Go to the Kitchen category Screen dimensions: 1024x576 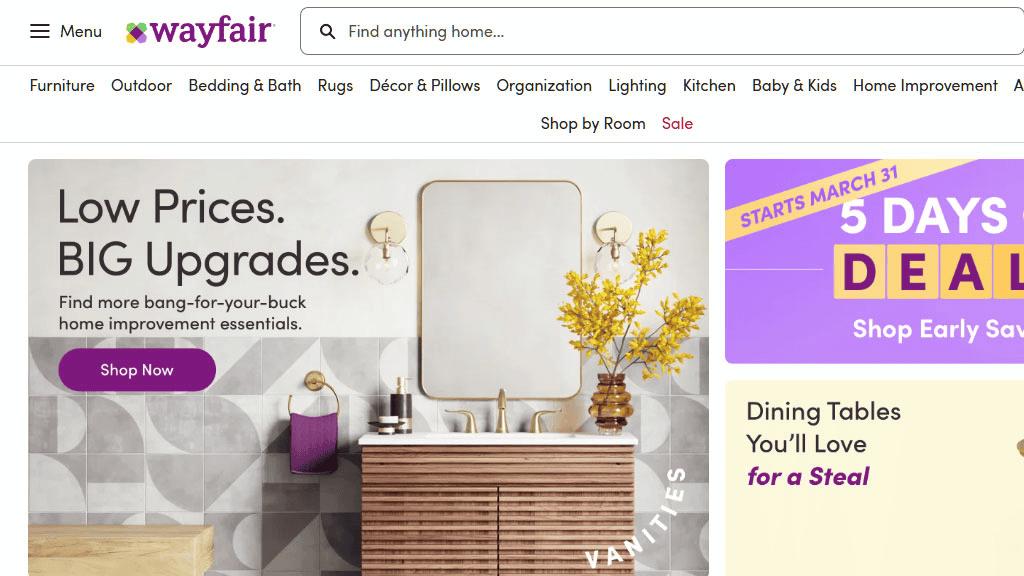click(709, 86)
